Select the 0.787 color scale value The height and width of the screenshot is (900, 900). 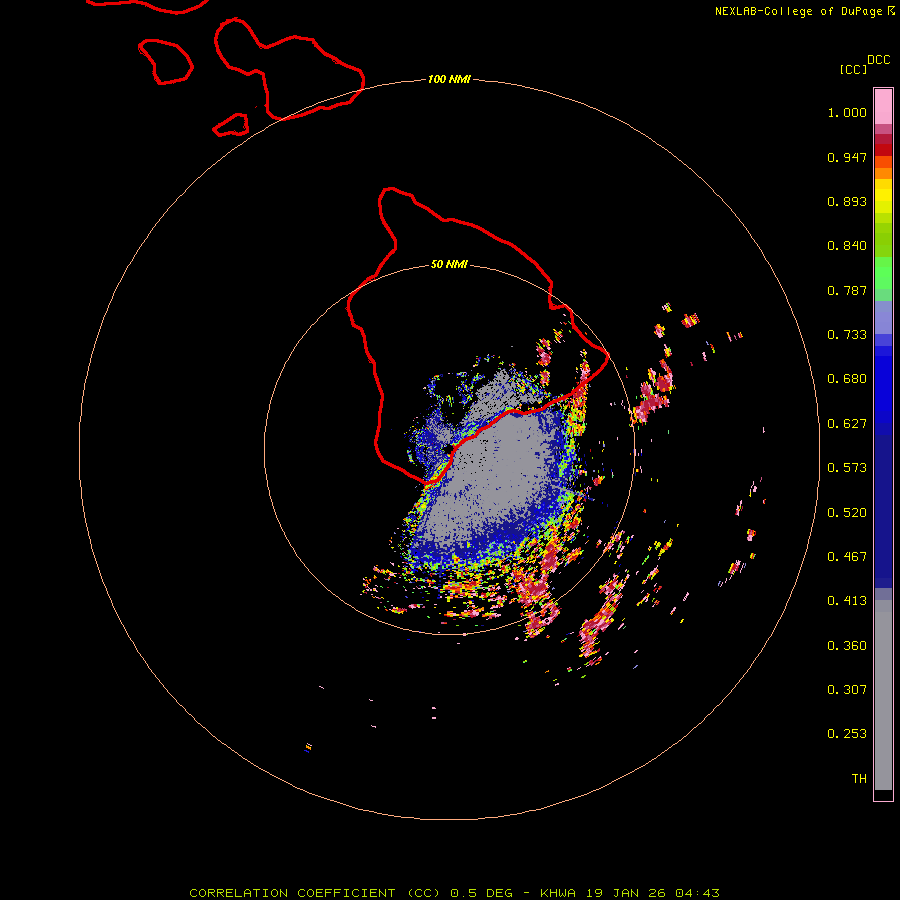847,290
